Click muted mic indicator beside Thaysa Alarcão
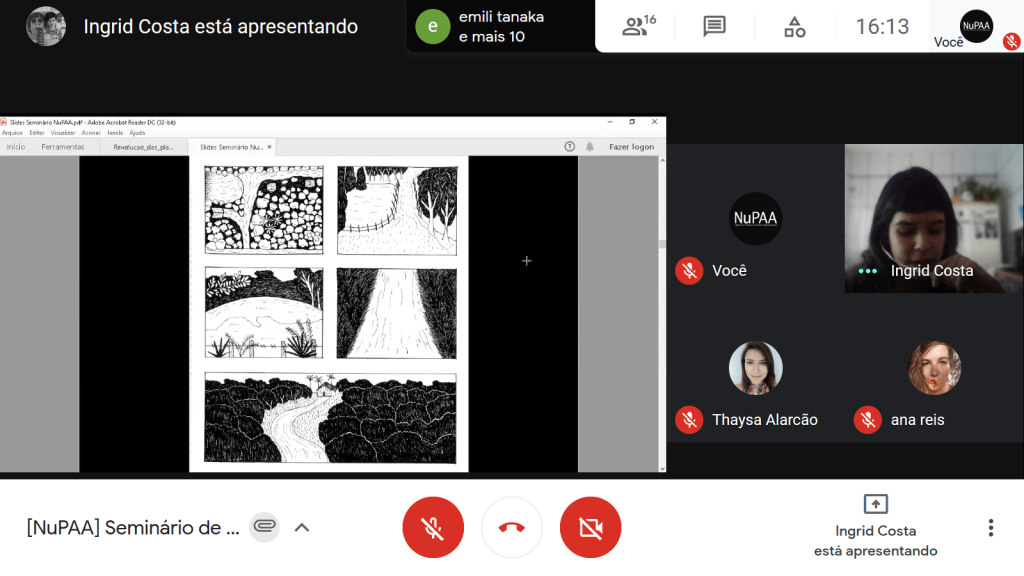 tap(689, 420)
